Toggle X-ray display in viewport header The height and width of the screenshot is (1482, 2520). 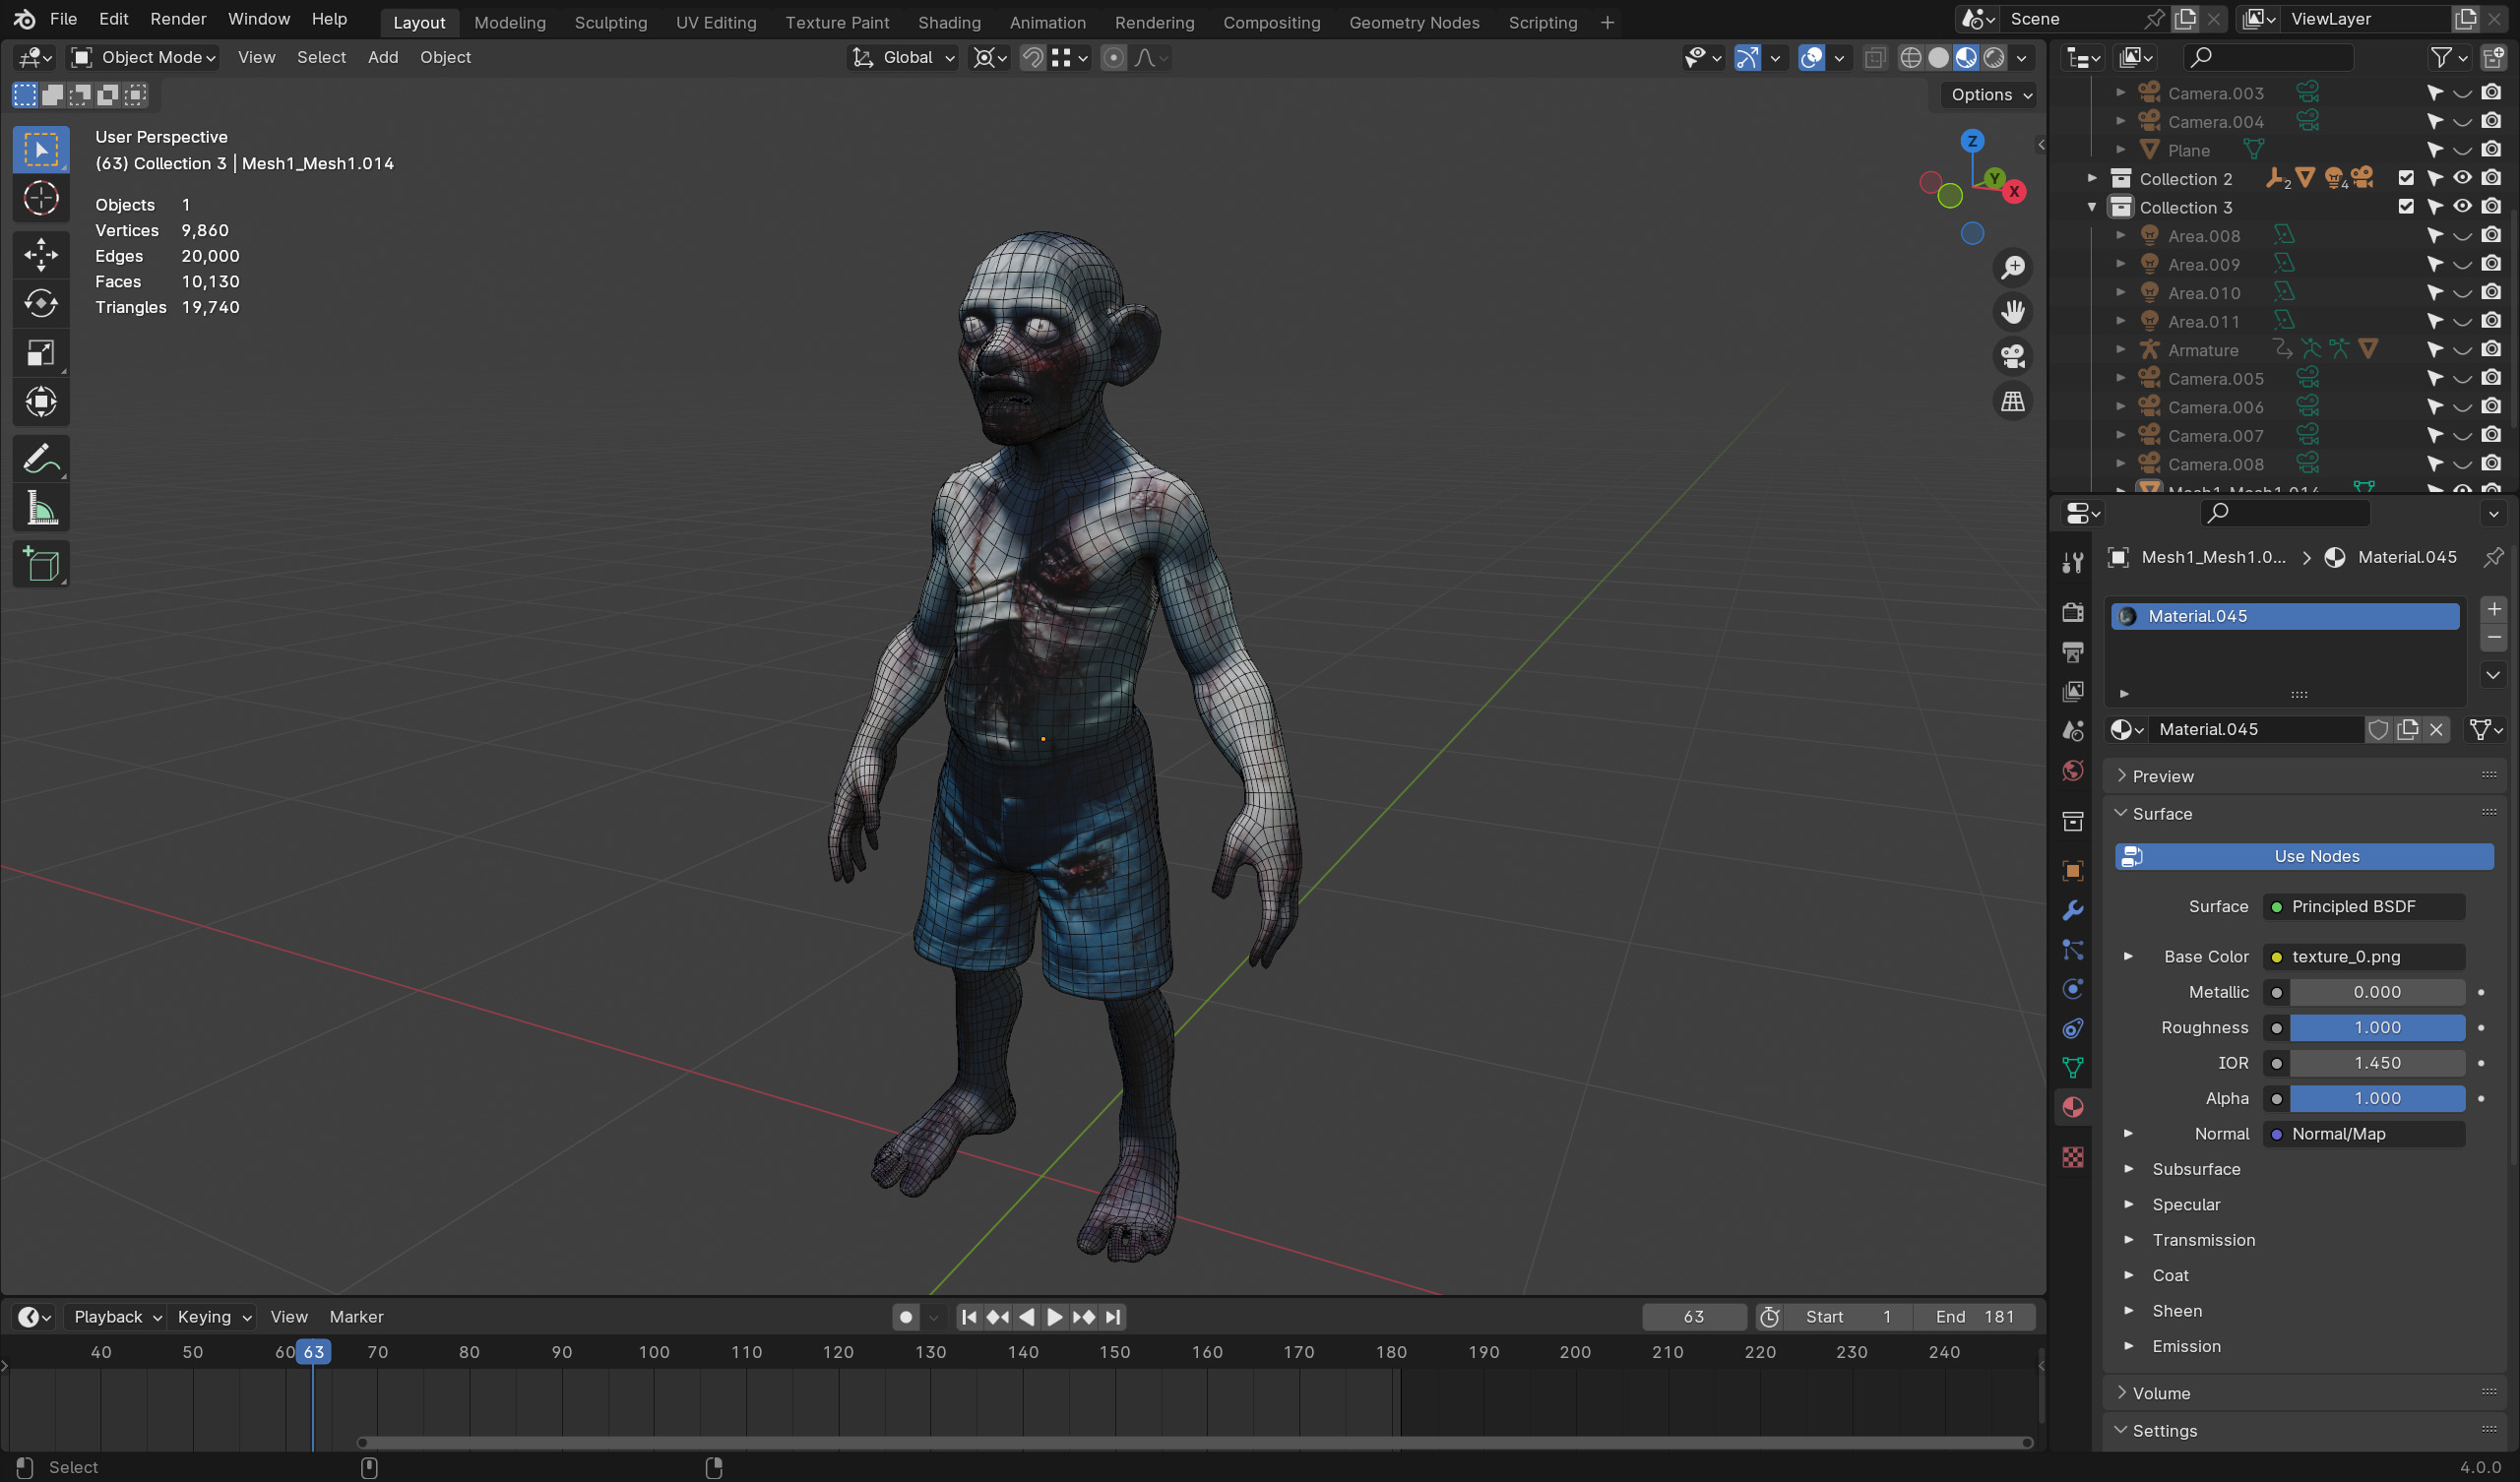point(1875,58)
